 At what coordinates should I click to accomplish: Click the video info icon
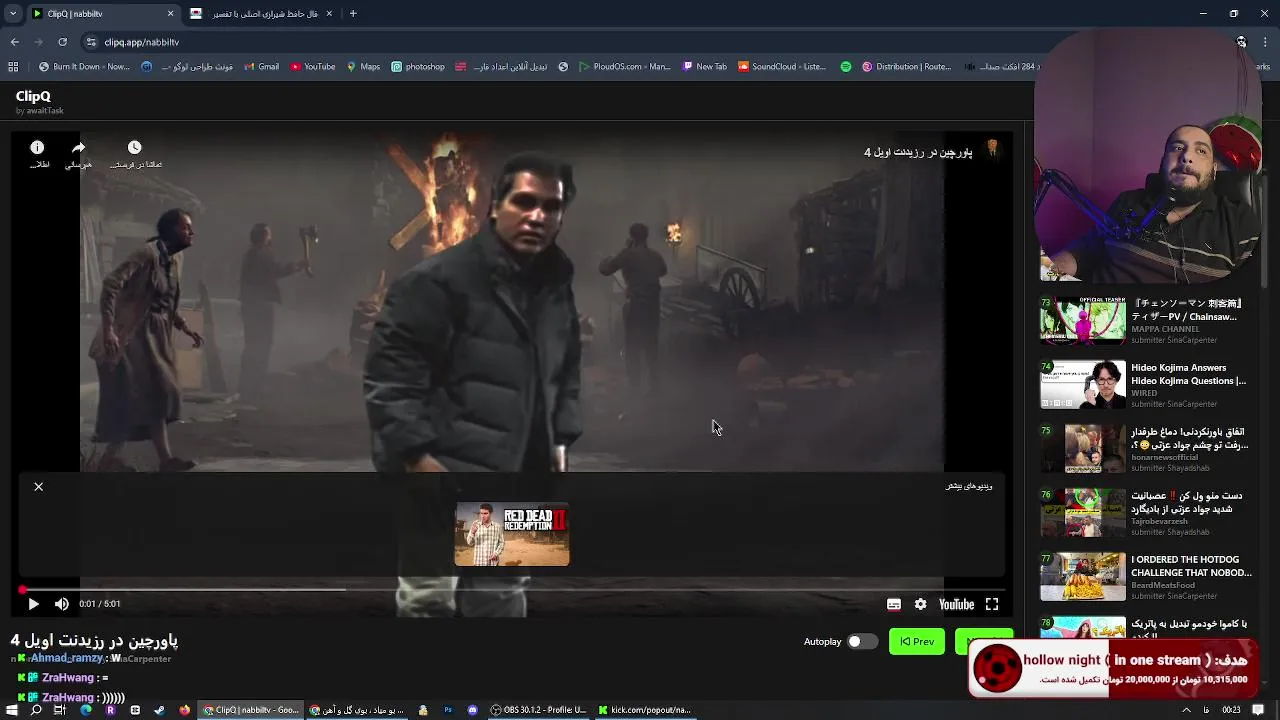[37, 148]
